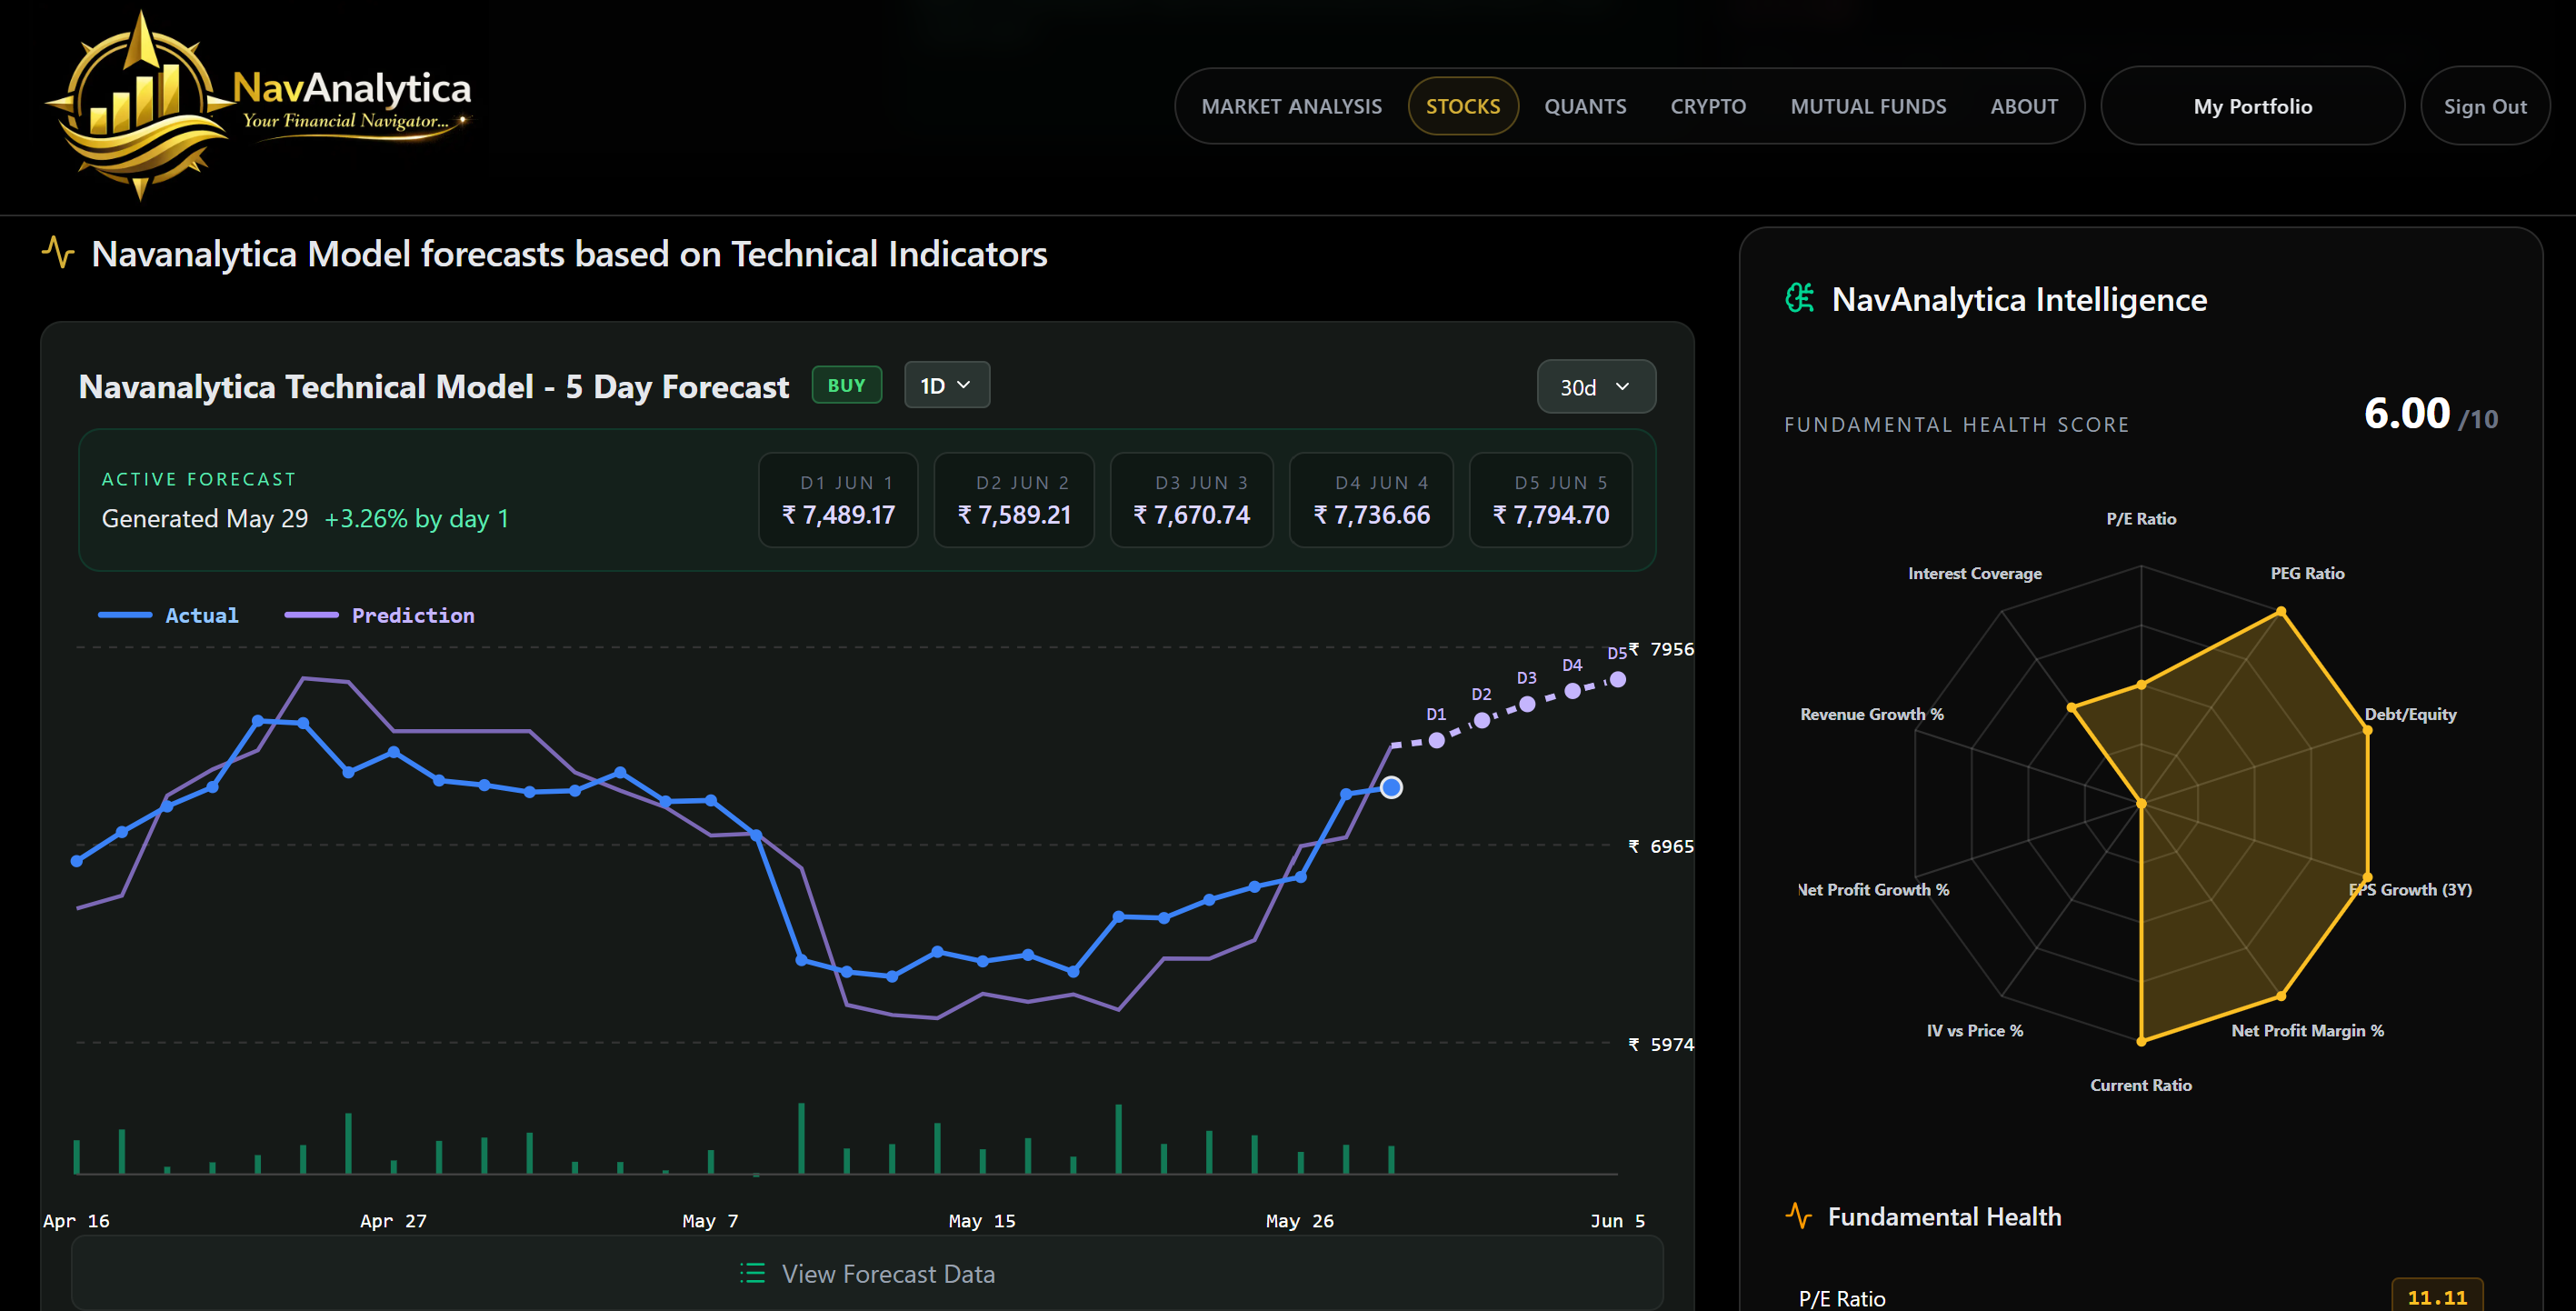Click the D1 prediction point on the chart
This screenshot has width=2576, height=1311.
[x=1436, y=740]
